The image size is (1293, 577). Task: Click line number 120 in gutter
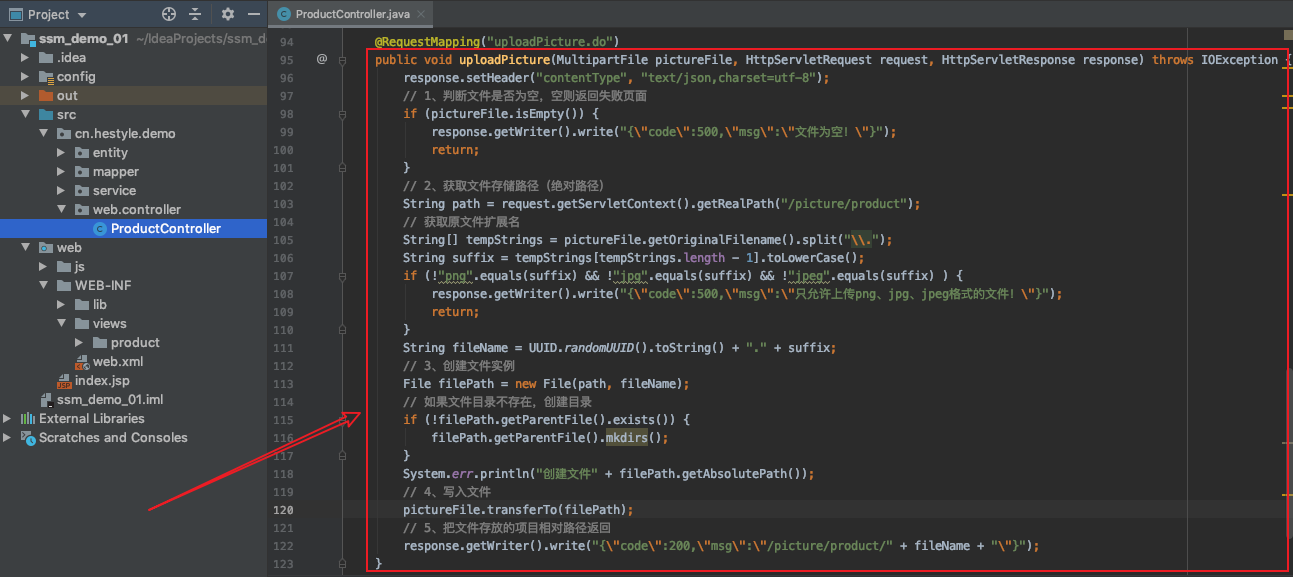[286, 509]
